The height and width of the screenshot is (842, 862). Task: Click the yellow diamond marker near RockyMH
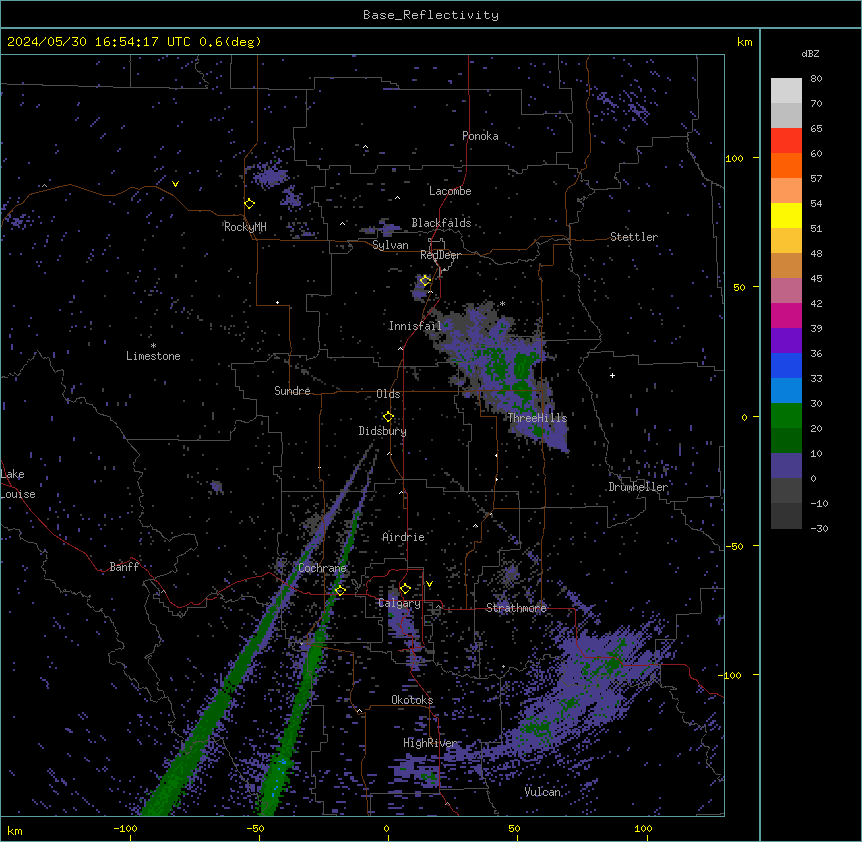point(250,204)
